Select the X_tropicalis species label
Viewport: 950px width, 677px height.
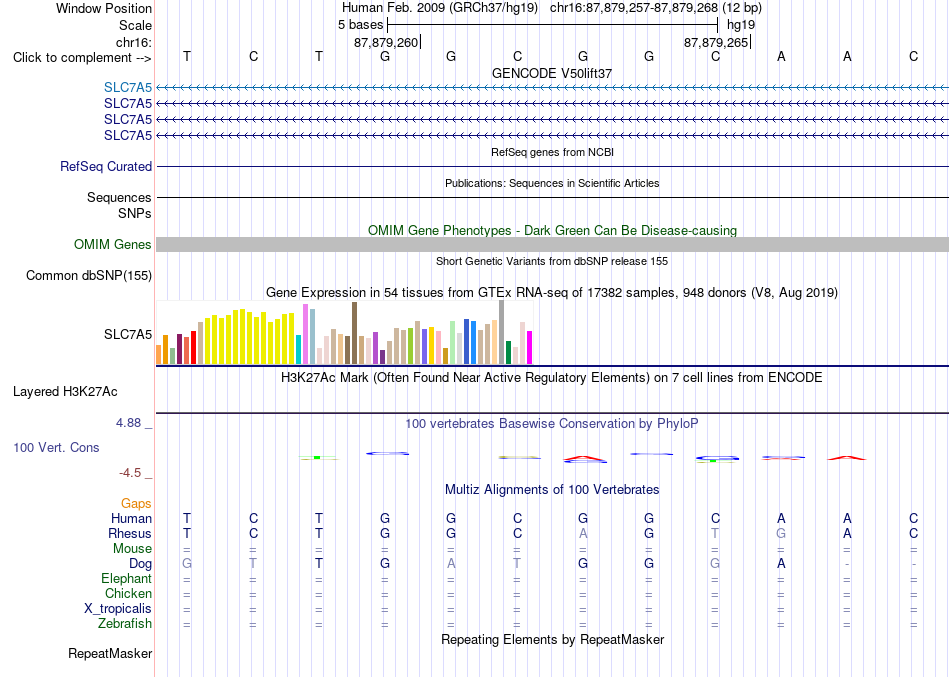click(118, 609)
